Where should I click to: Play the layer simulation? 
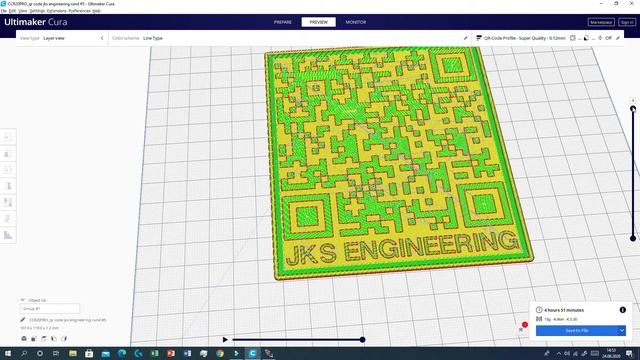(x=225, y=340)
